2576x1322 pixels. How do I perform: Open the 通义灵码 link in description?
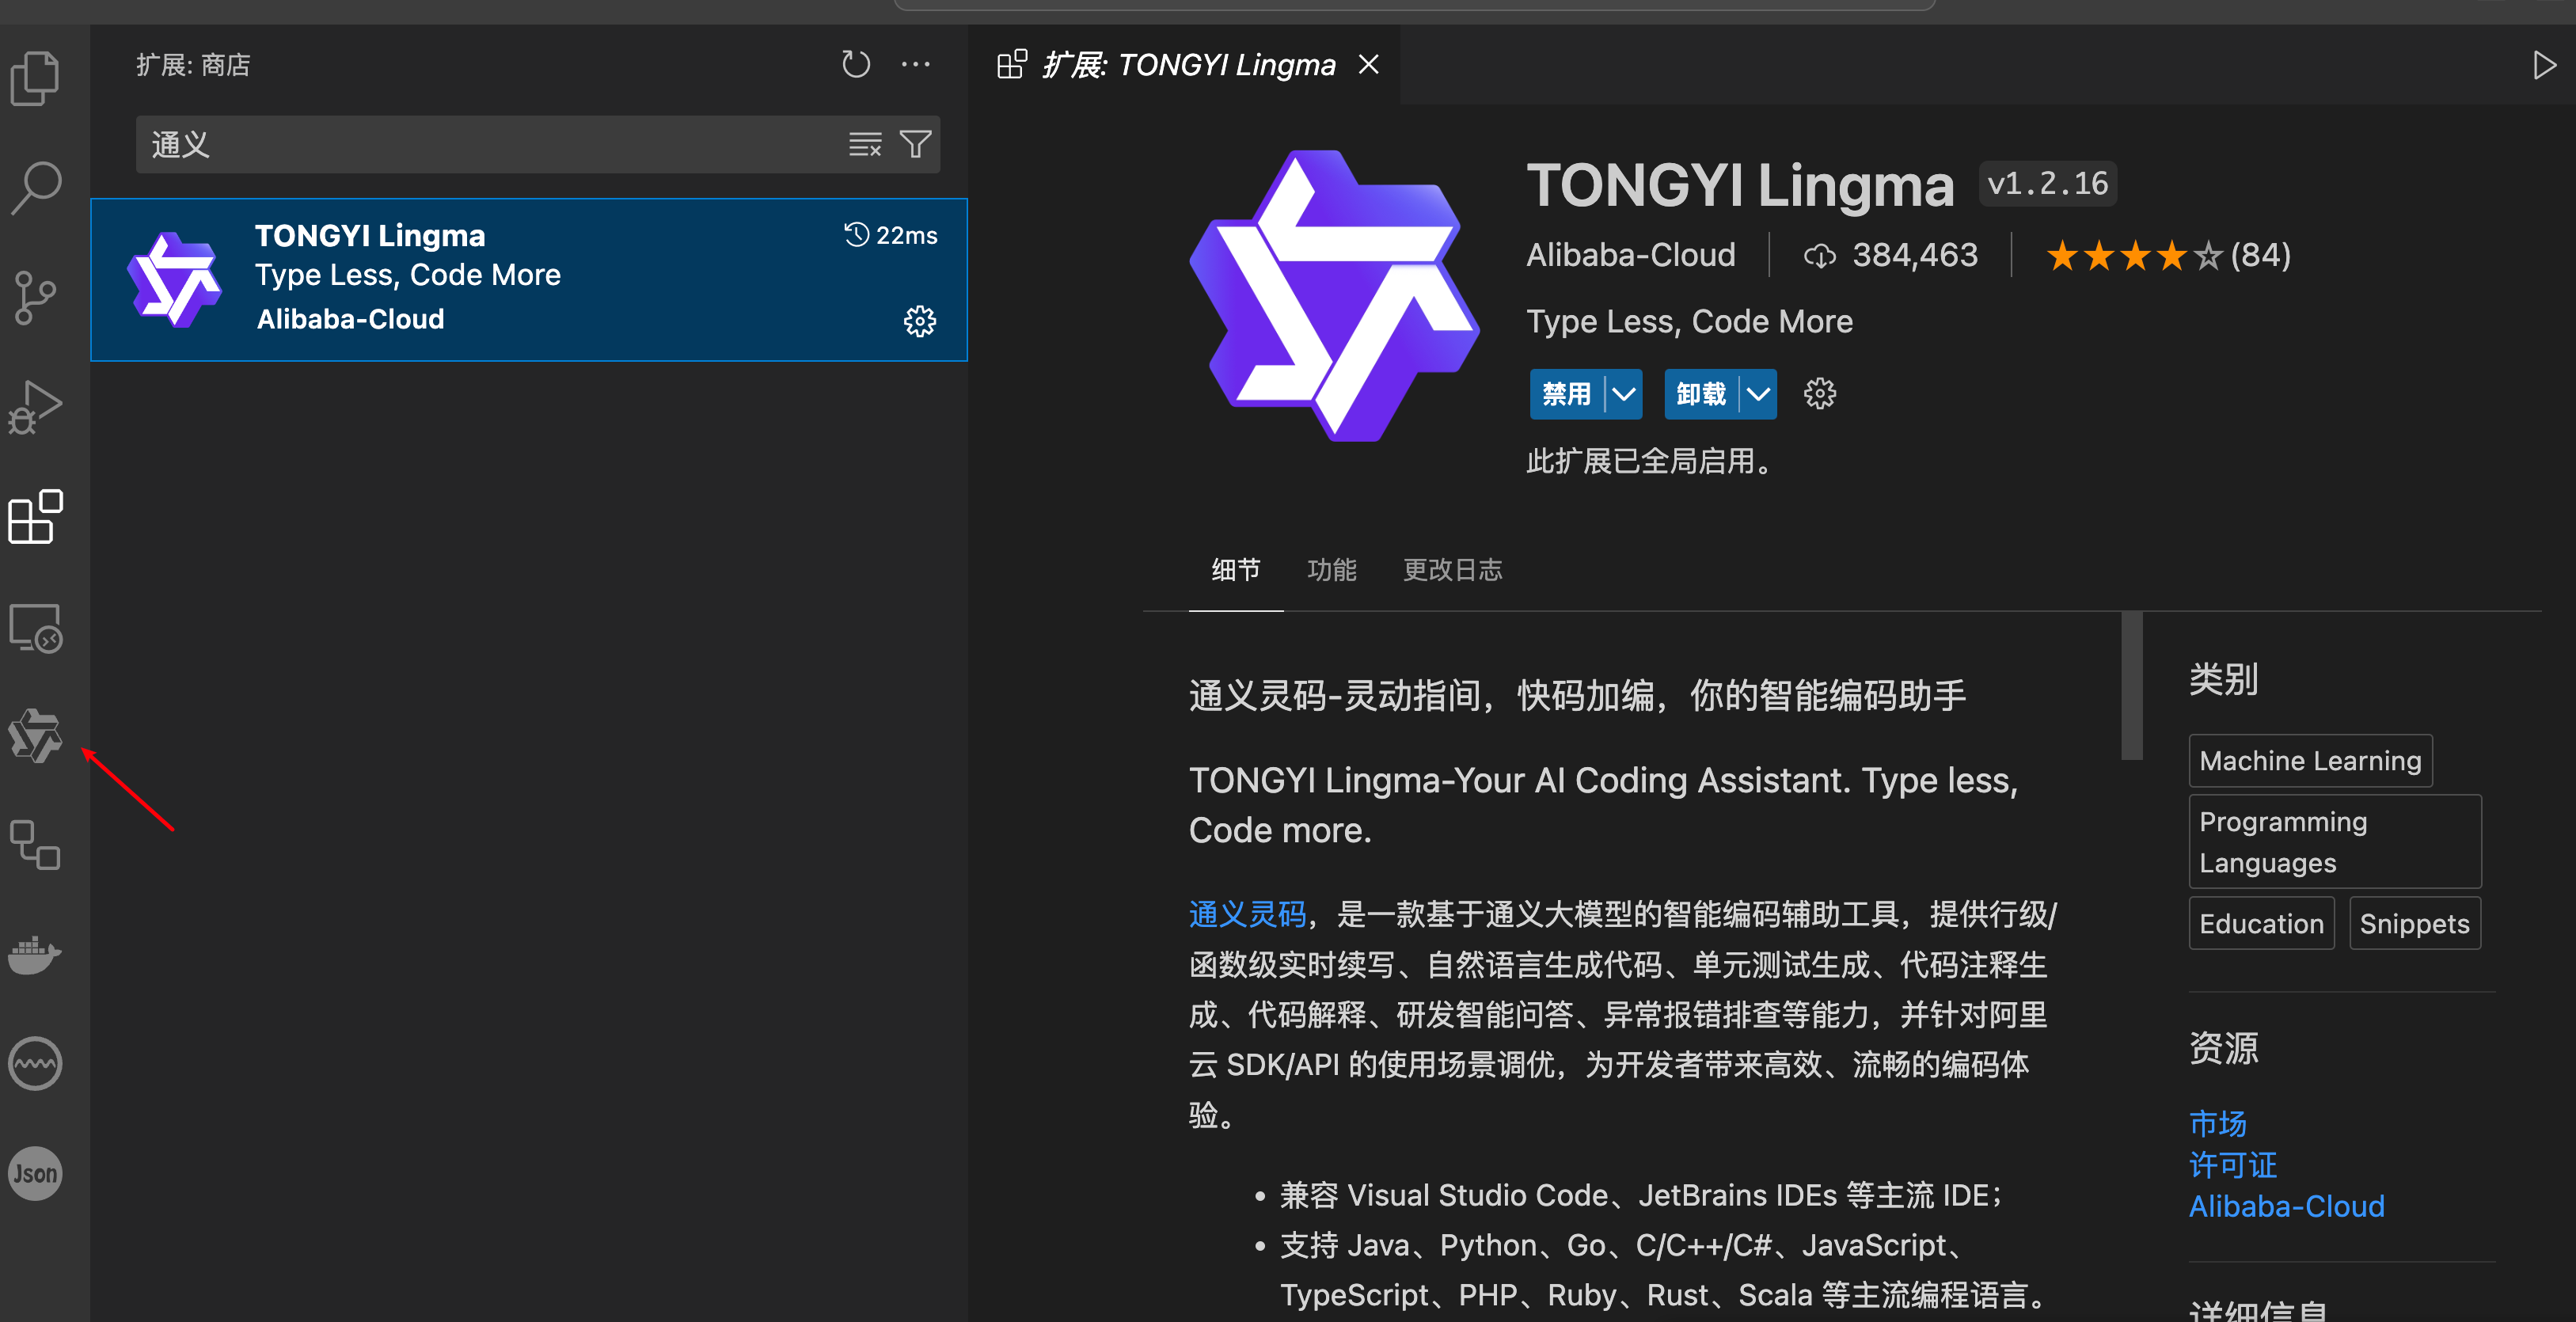pyautogui.click(x=1246, y=913)
